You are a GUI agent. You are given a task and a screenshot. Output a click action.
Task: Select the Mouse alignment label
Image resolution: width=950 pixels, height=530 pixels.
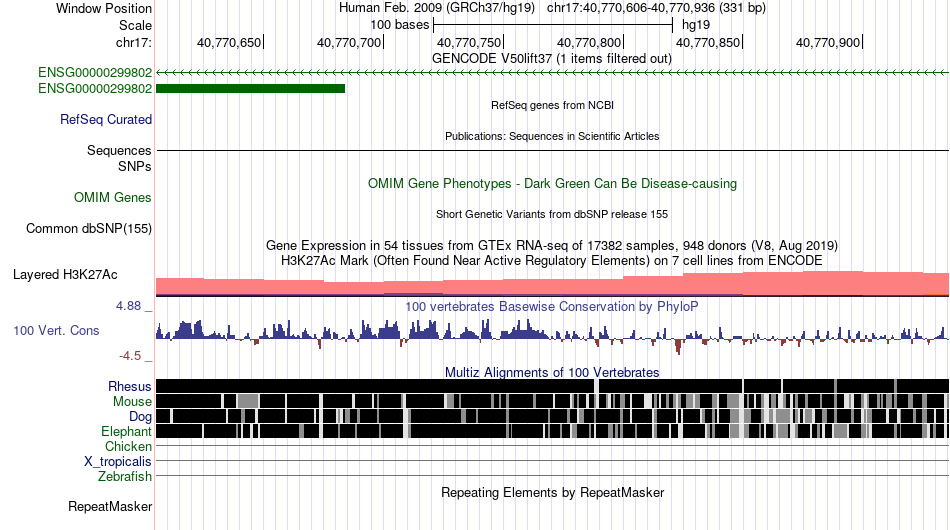coord(132,402)
